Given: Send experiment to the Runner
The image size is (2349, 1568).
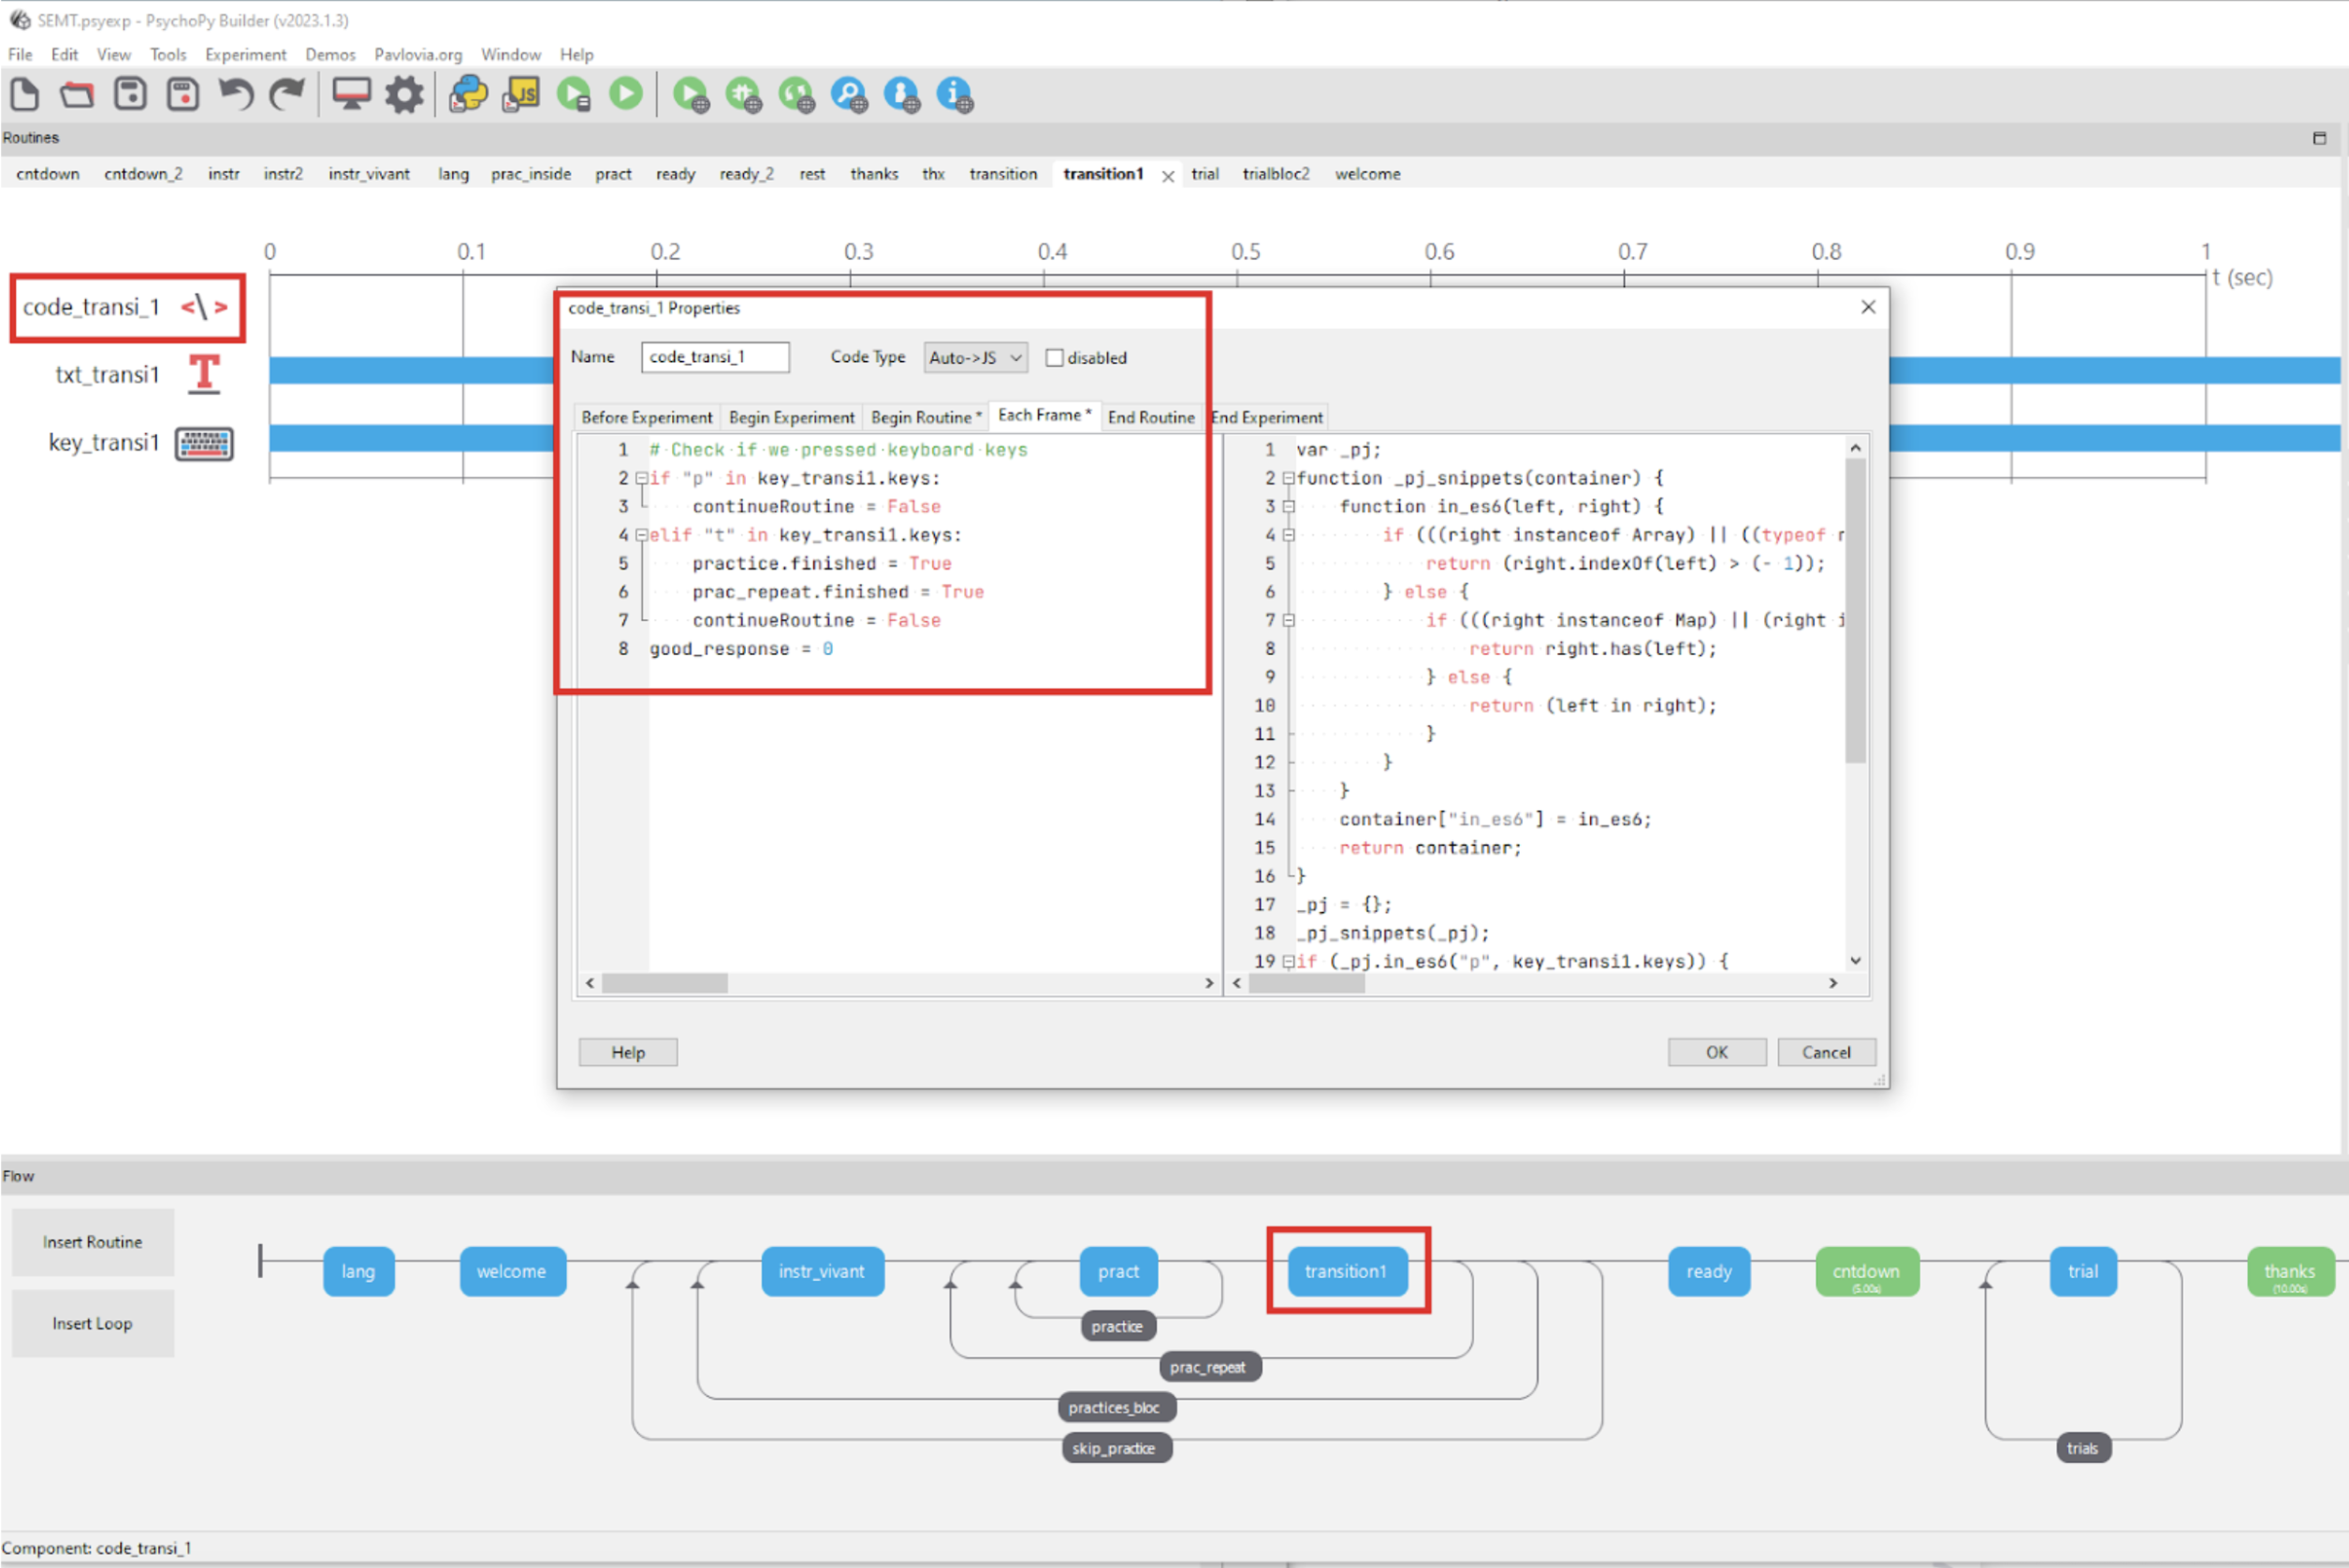Looking at the screenshot, I should tap(574, 95).
